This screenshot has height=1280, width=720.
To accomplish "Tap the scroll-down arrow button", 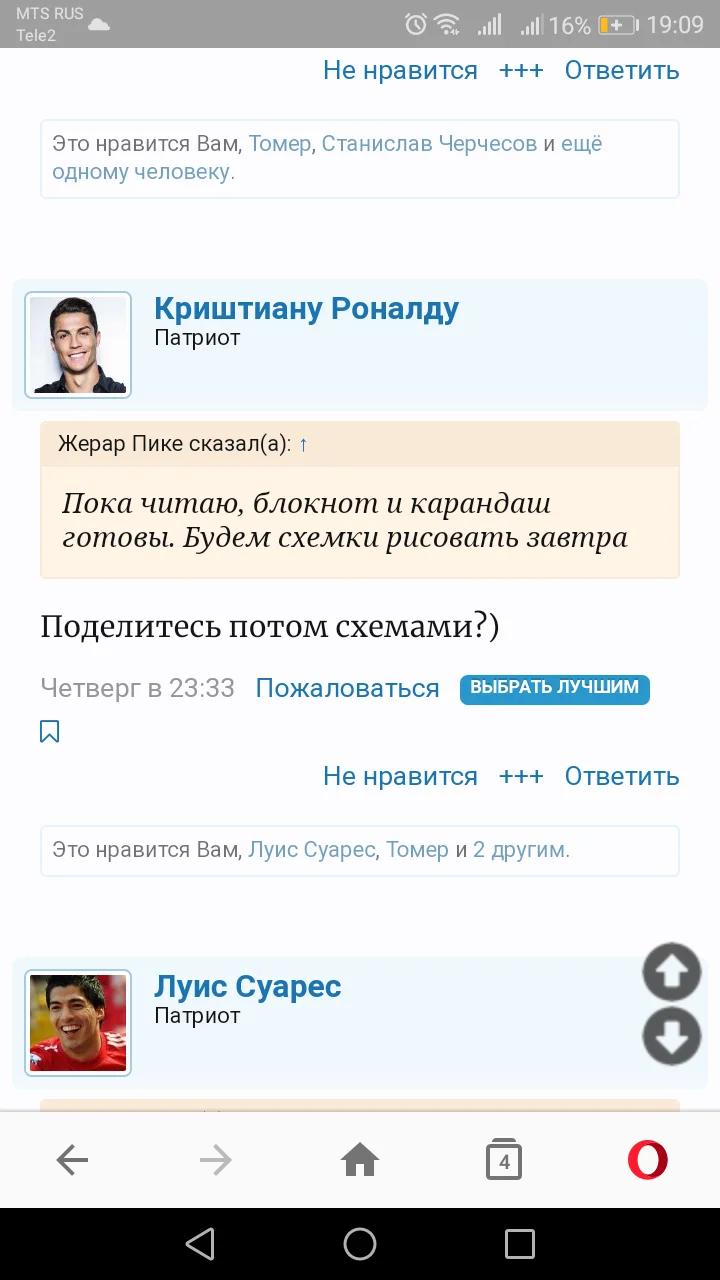I will [x=671, y=1036].
